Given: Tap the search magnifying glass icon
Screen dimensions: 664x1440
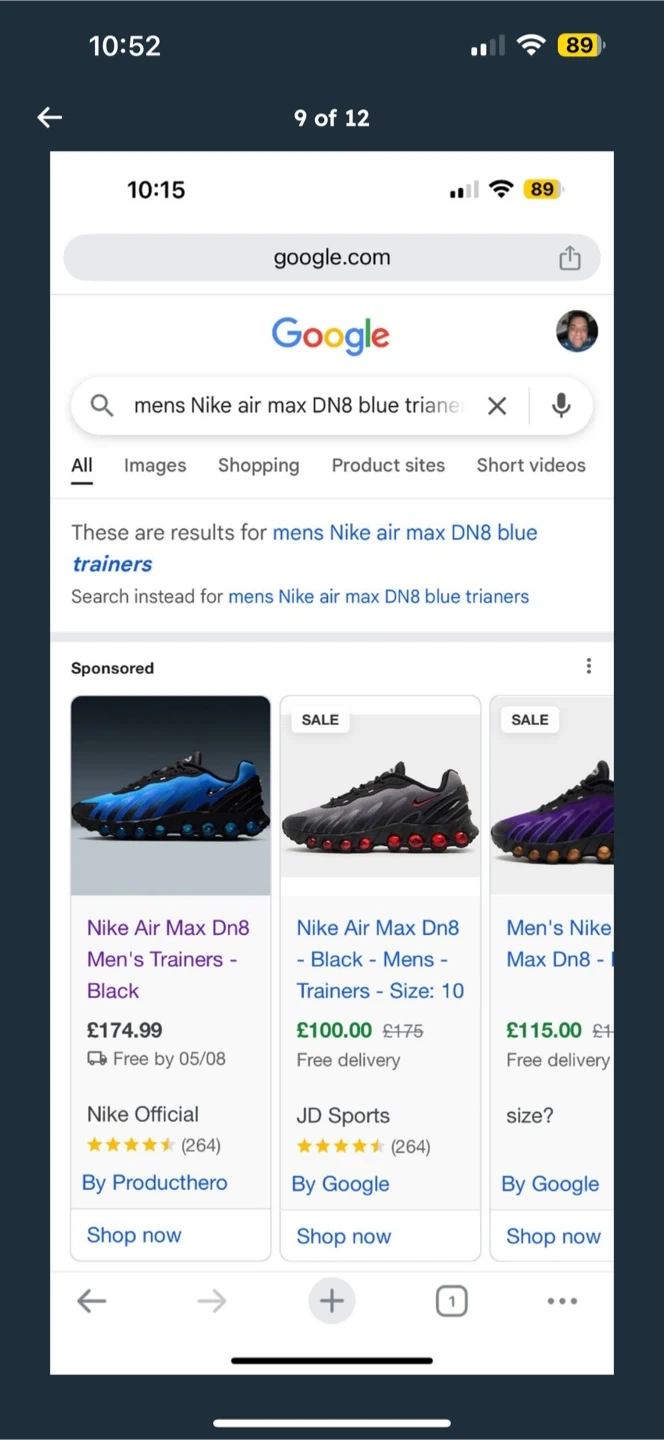Looking at the screenshot, I should point(102,406).
